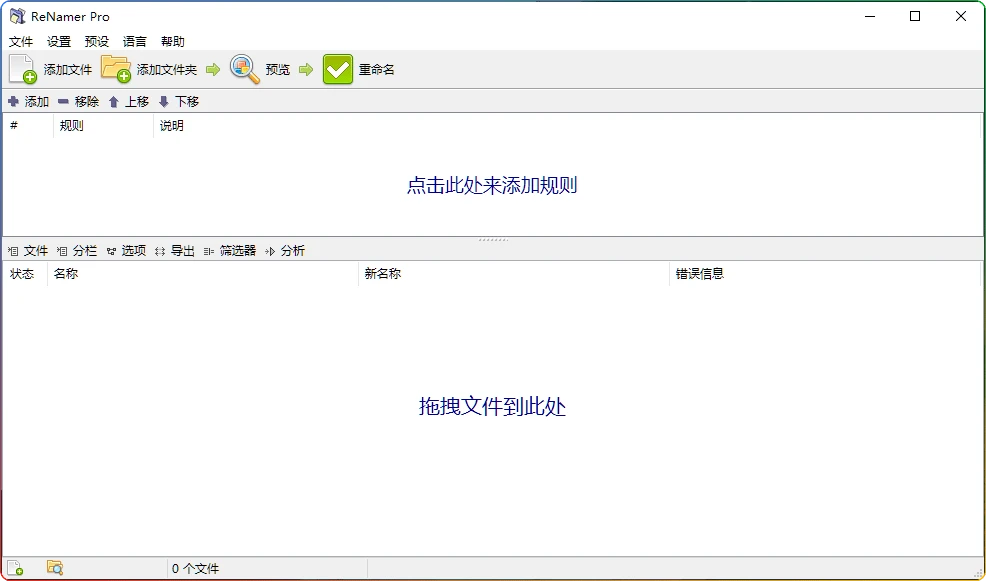This screenshot has height=581, width=986.
Task: Click the 添加文件夹 (Add Folders) toolbar icon
Action: [x=117, y=68]
